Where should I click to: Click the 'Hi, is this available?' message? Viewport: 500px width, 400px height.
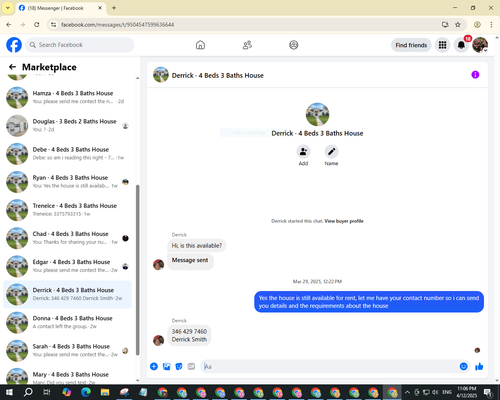(x=197, y=246)
